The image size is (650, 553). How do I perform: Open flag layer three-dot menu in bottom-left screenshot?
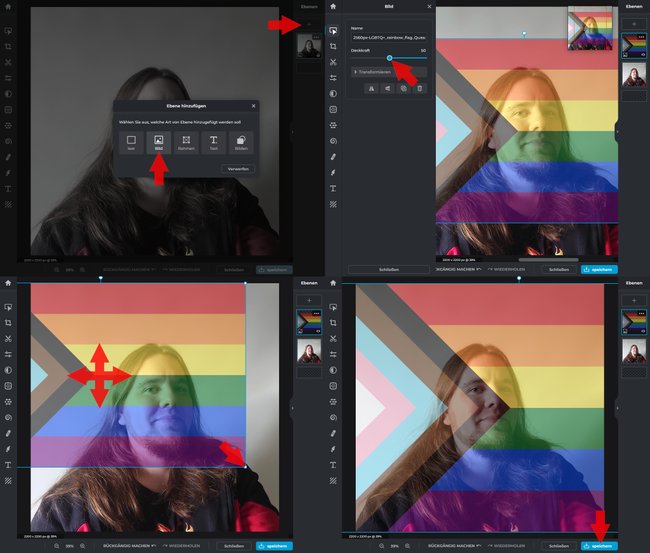click(x=317, y=313)
